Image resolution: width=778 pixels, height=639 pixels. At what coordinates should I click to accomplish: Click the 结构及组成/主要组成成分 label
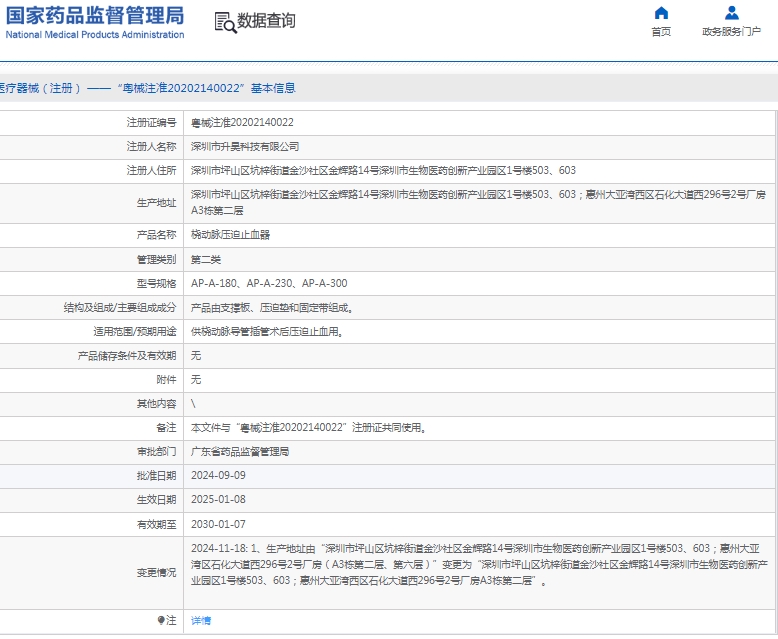[x=120, y=308]
